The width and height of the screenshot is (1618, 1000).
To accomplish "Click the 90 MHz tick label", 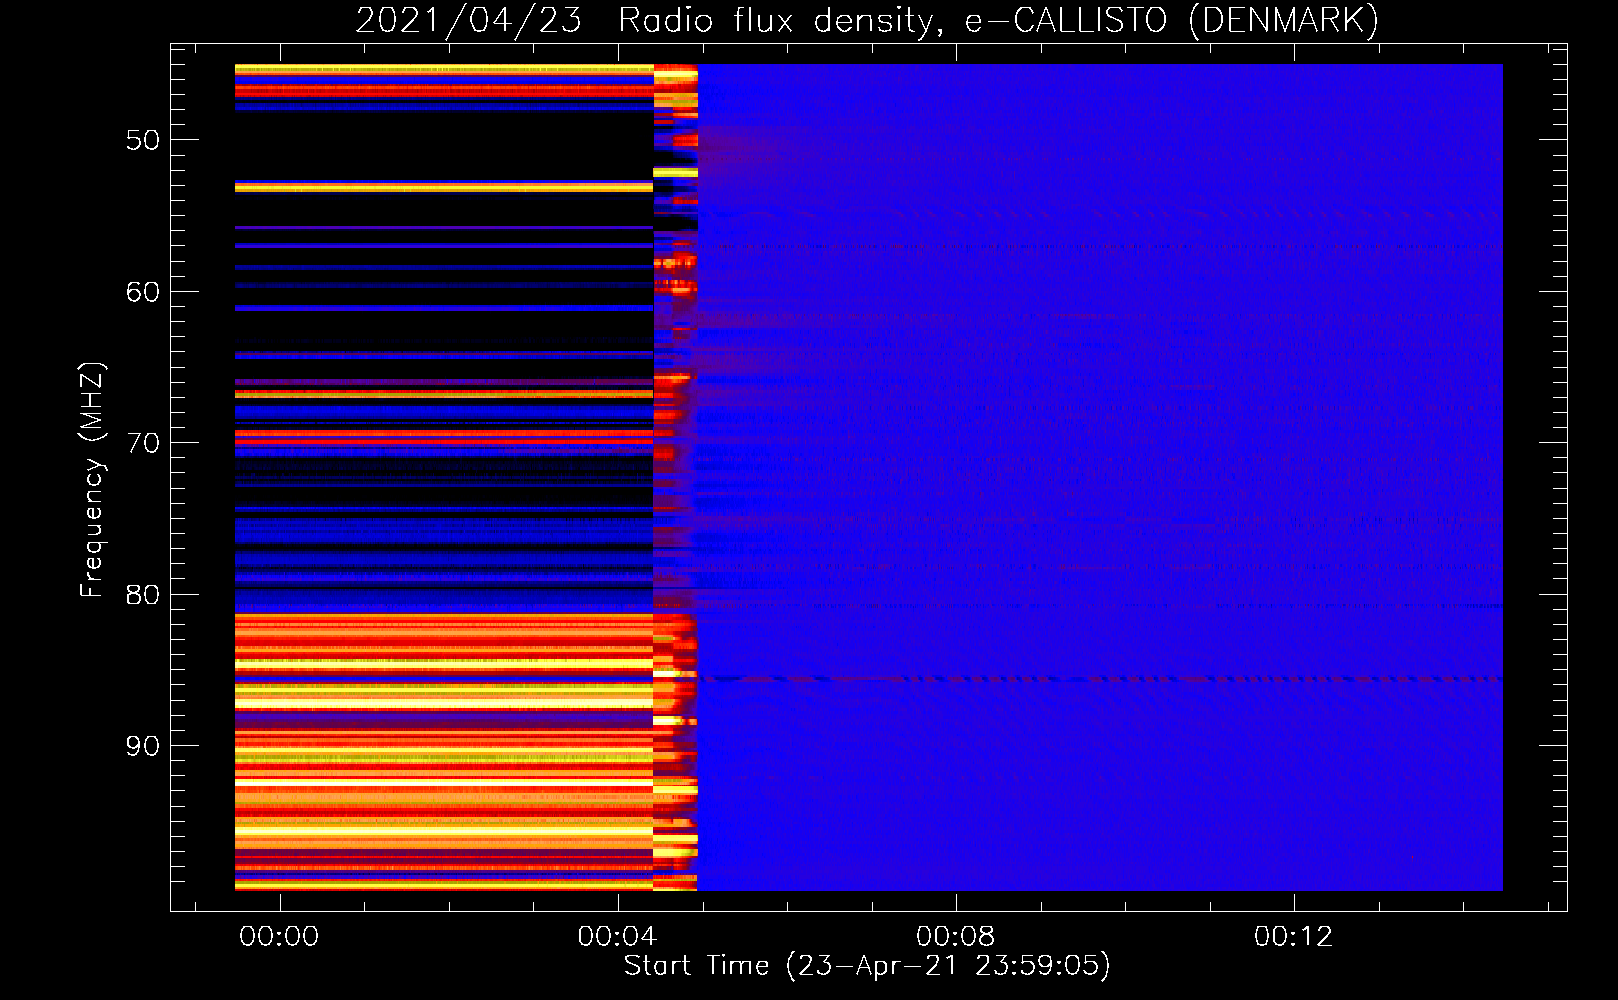I will [x=143, y=746].
